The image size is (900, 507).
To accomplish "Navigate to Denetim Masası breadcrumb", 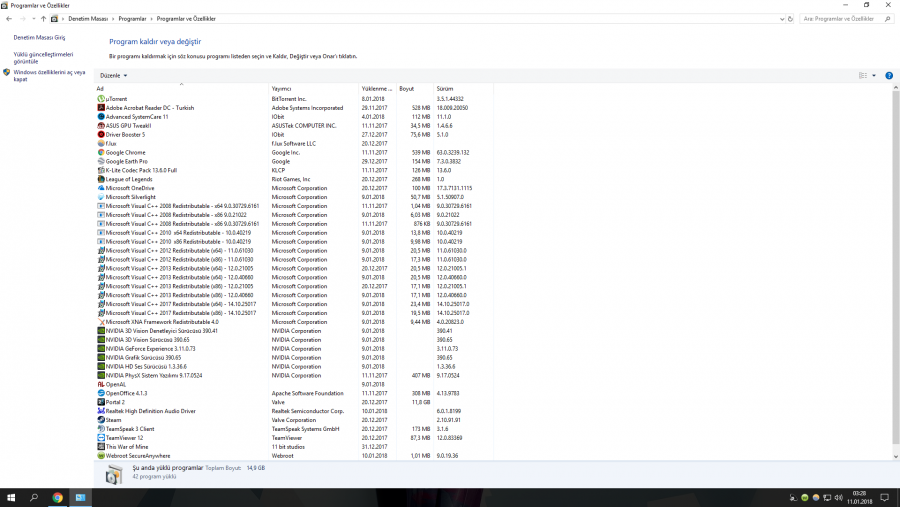I will (88, 19).
